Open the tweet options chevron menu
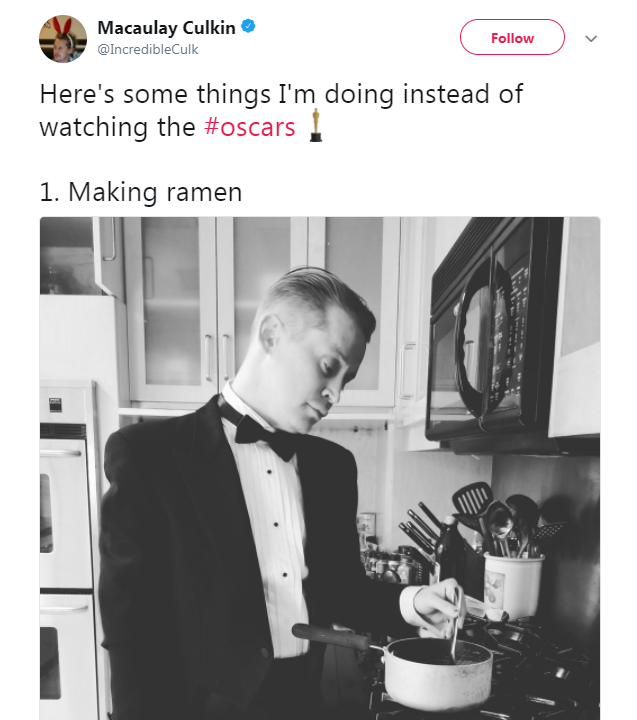This screenshot has width=637, height=720. coord(591,38)
